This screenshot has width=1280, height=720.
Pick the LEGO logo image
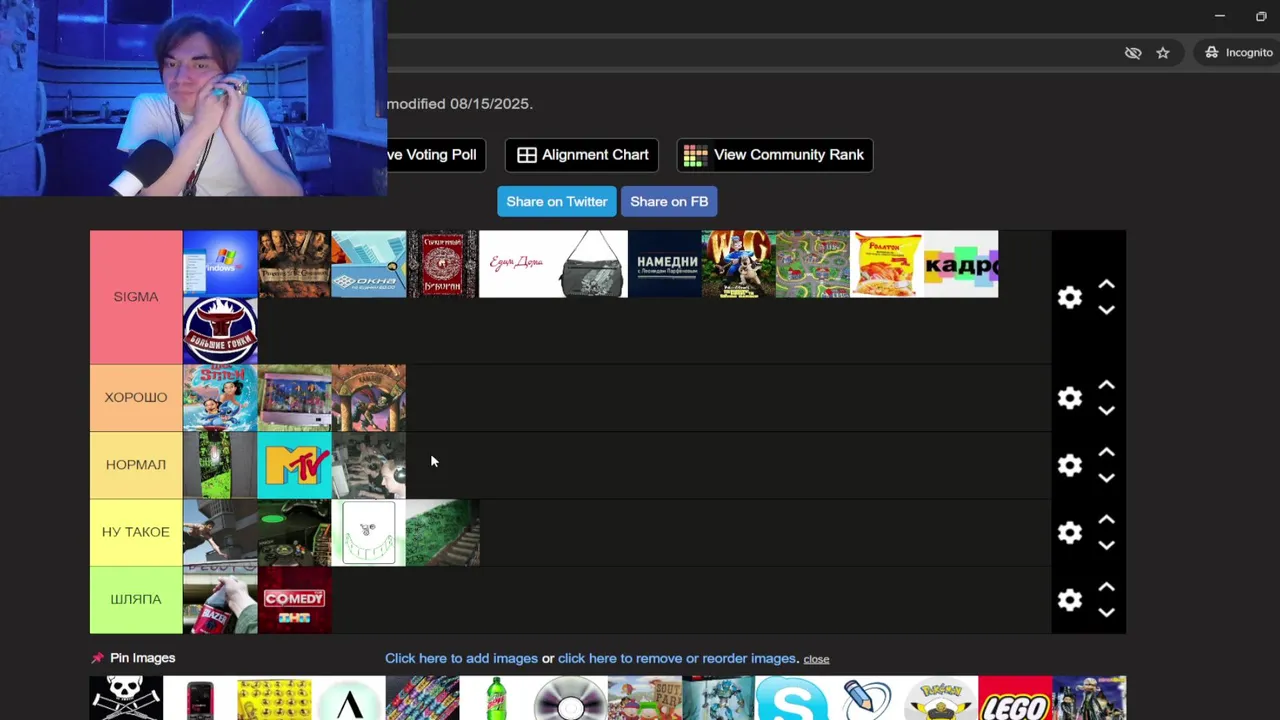point(1015,698)
